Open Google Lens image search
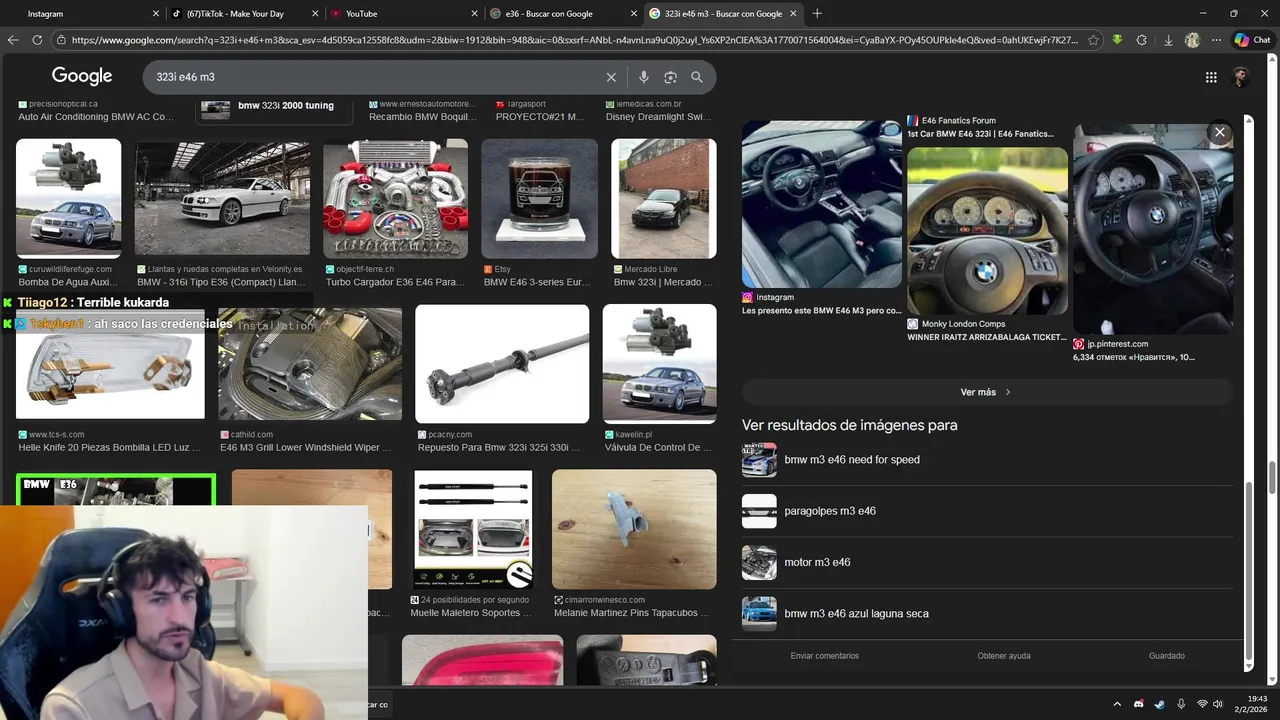This screenshot has width=1280, height=720. (670, 77)
